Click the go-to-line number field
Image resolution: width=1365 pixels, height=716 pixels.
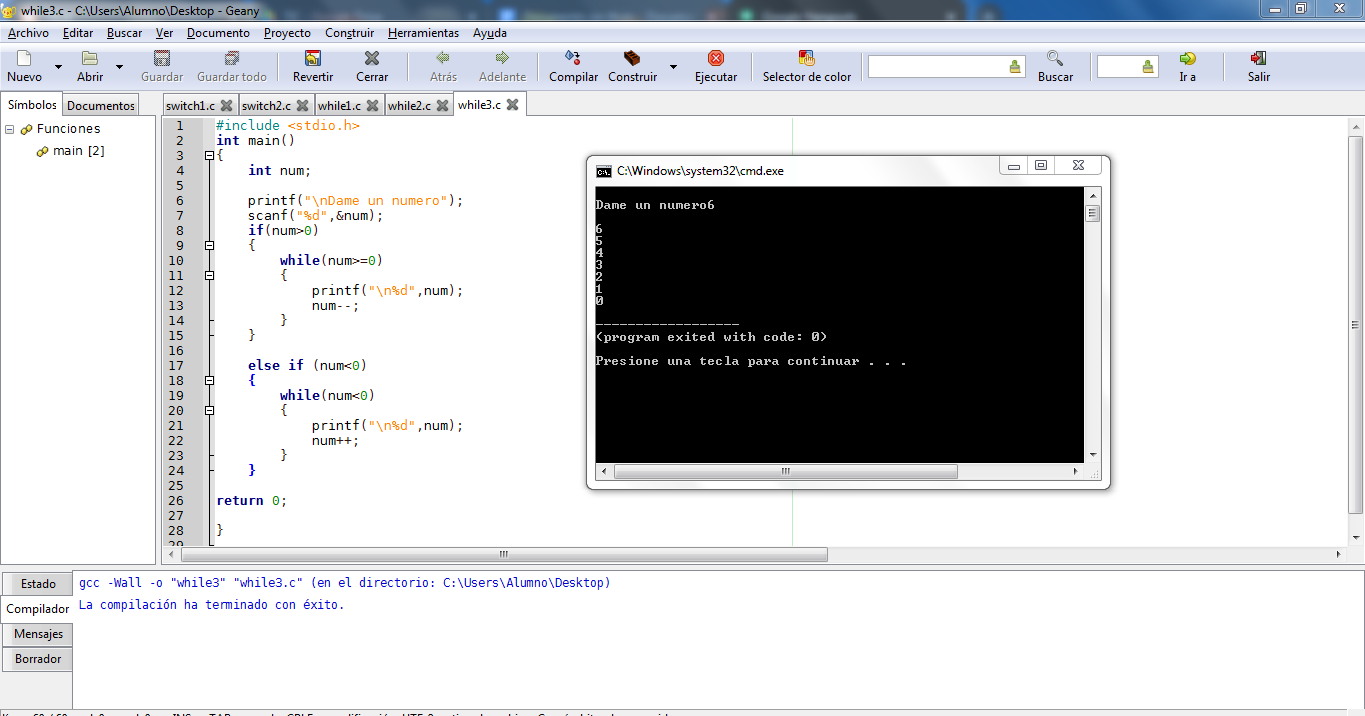tap(1119, 67)
